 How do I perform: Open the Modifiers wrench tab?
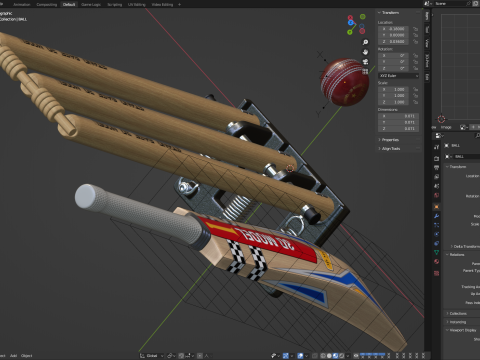pyautogui.click(x=436, y=216)
